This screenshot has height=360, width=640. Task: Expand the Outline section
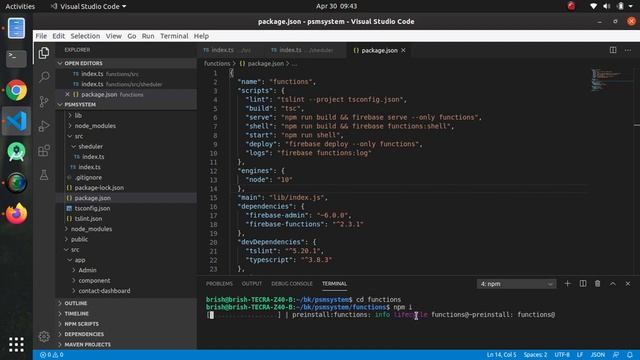(x=76, y=303)
